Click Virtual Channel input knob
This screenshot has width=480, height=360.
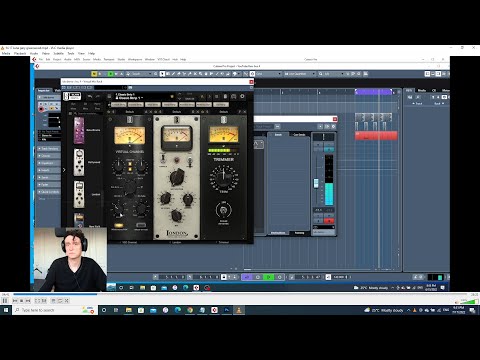(118, 165)
